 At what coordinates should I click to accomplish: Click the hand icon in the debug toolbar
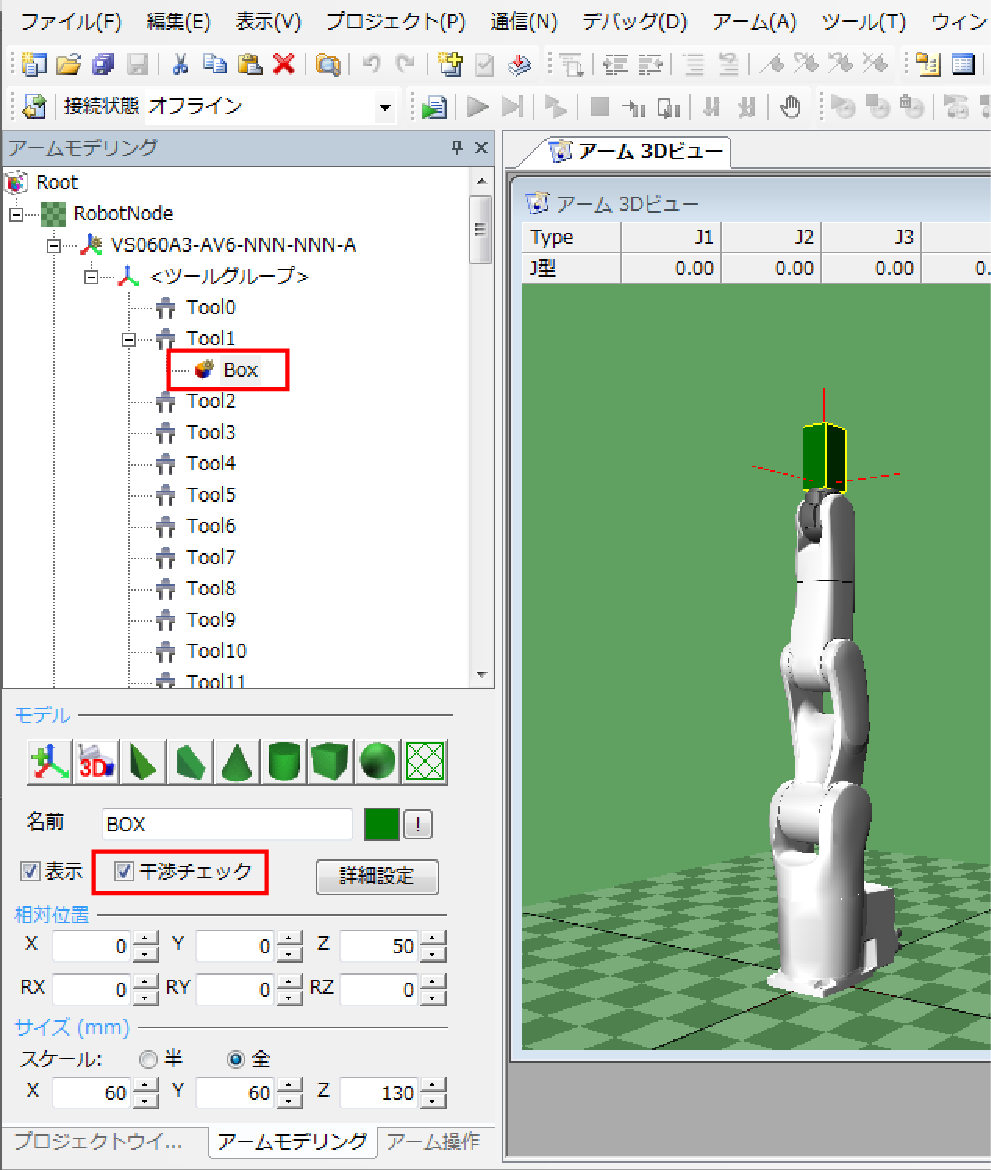[x=791, y=107]
